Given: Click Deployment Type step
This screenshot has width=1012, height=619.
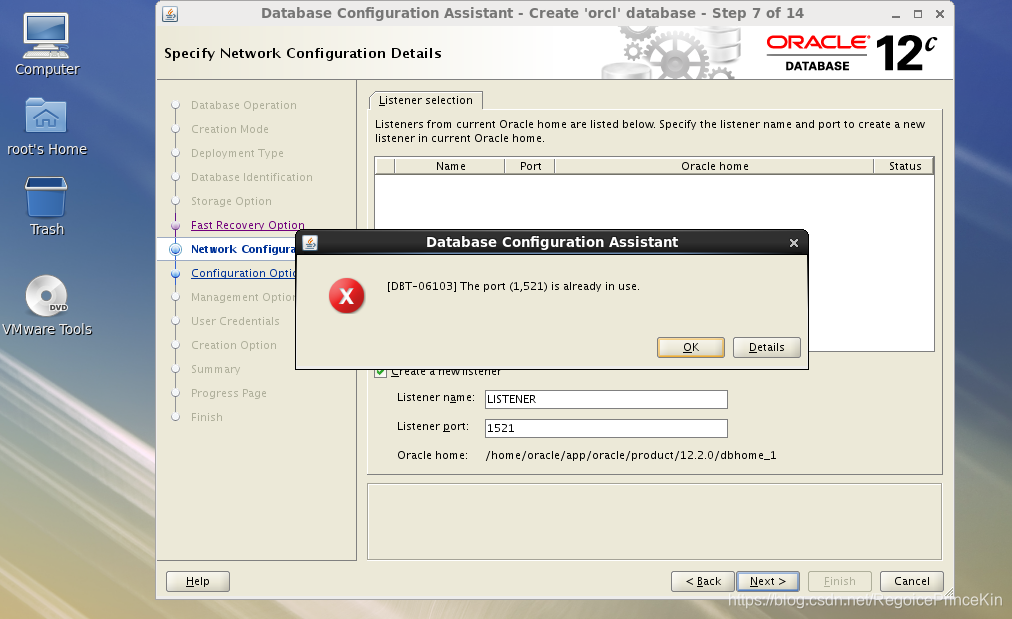Looking at the screenshot, I should tap(237, 153).
